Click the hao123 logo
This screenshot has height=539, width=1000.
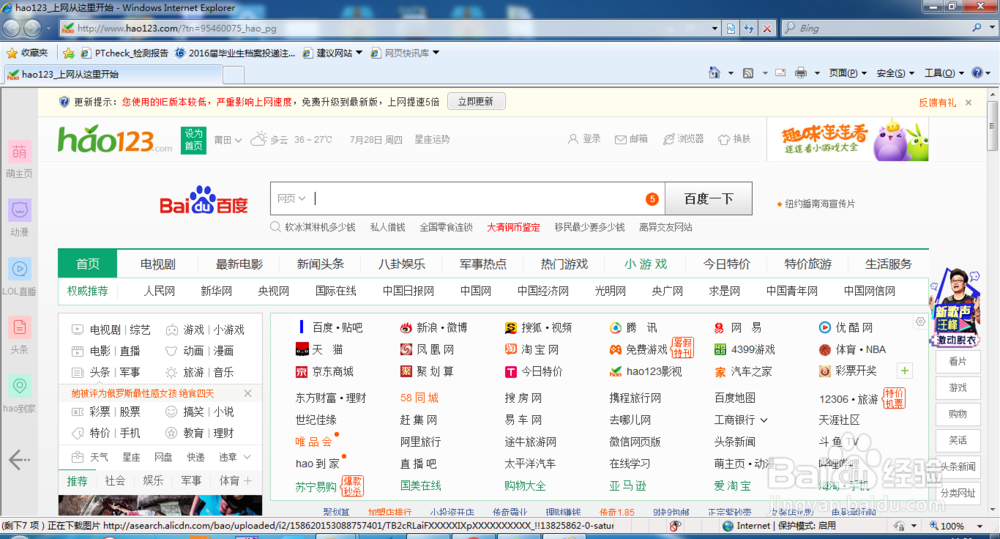(x=115, y=138)
